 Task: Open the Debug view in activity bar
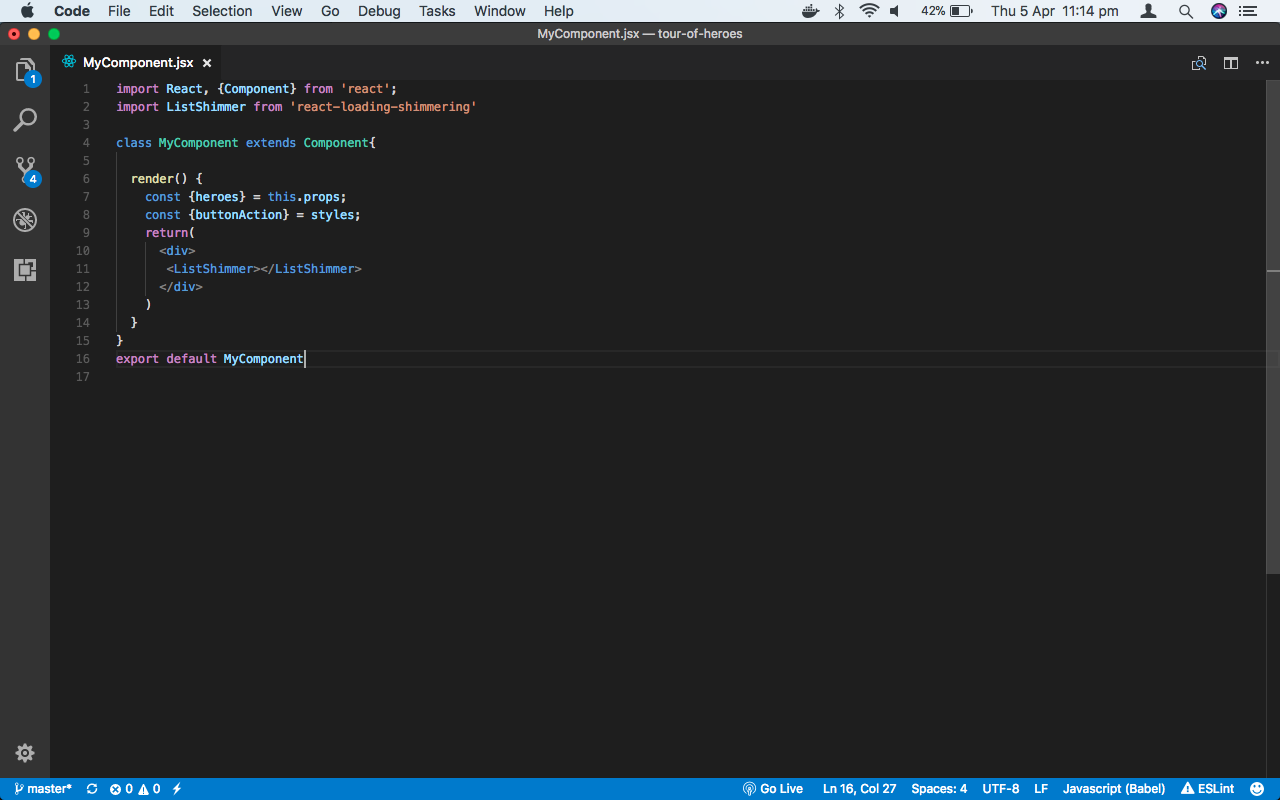25,220
